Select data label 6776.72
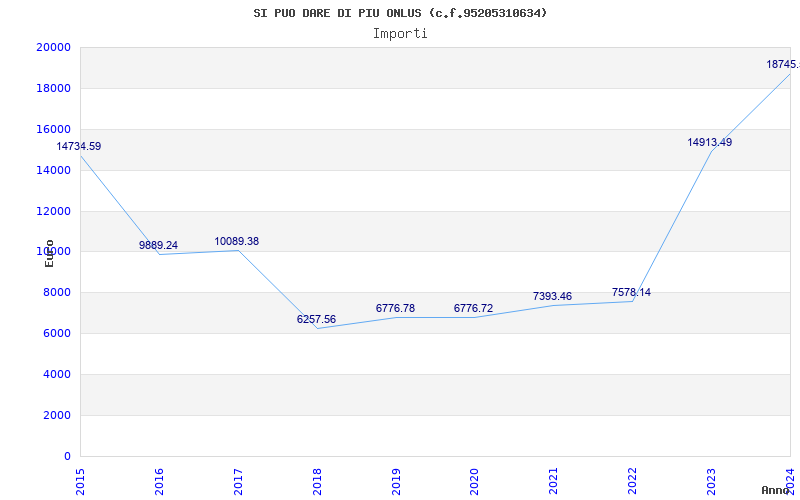The height and width of the screenshot is (500, 800). click(x=473, y=308)
